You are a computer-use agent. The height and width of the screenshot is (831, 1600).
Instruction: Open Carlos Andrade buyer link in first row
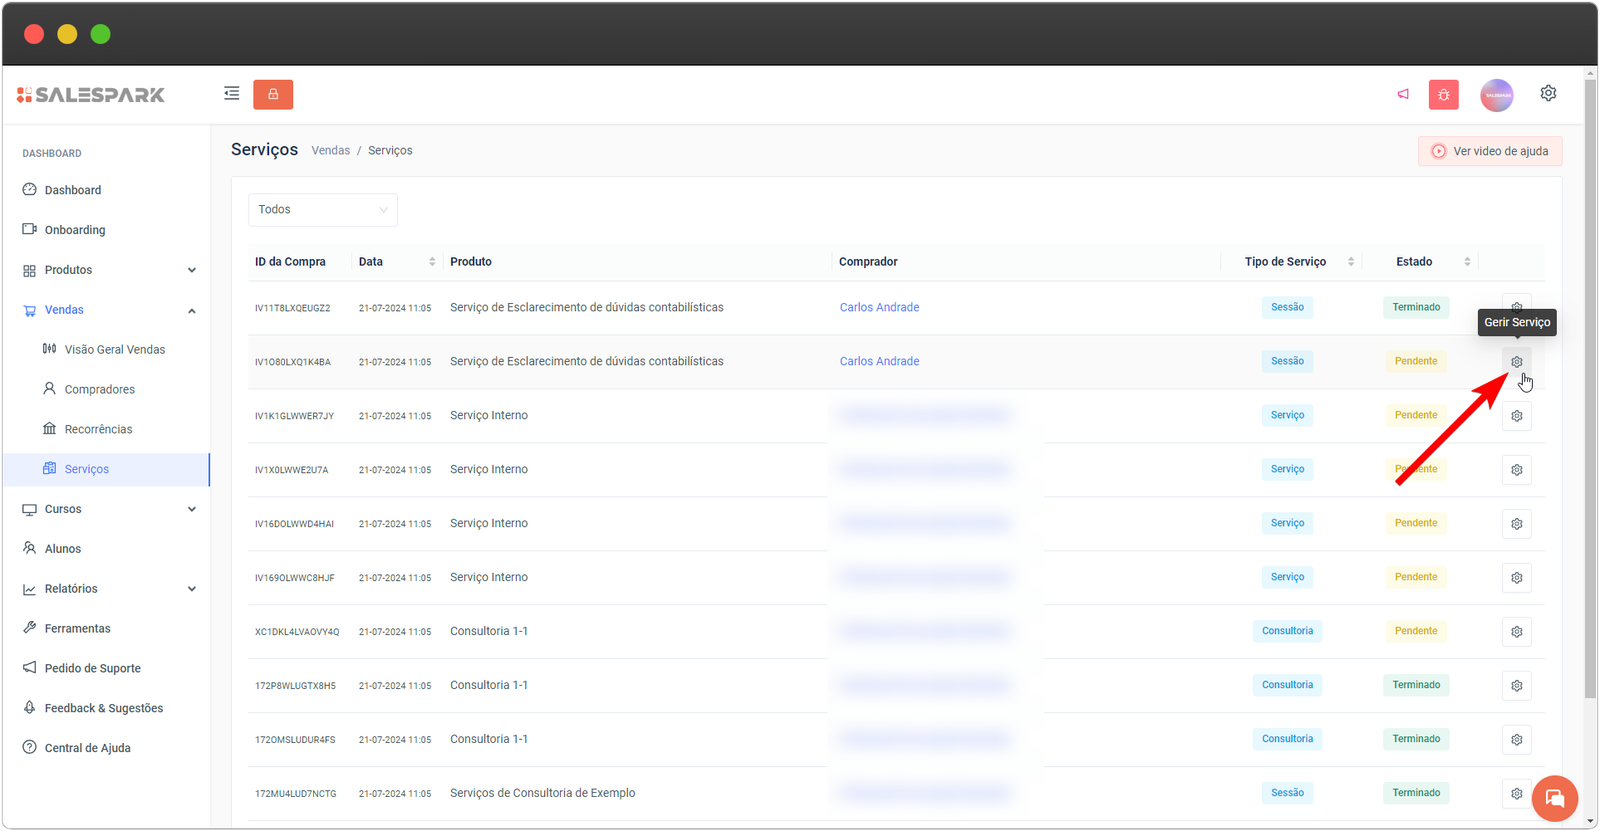pos(879,308)
